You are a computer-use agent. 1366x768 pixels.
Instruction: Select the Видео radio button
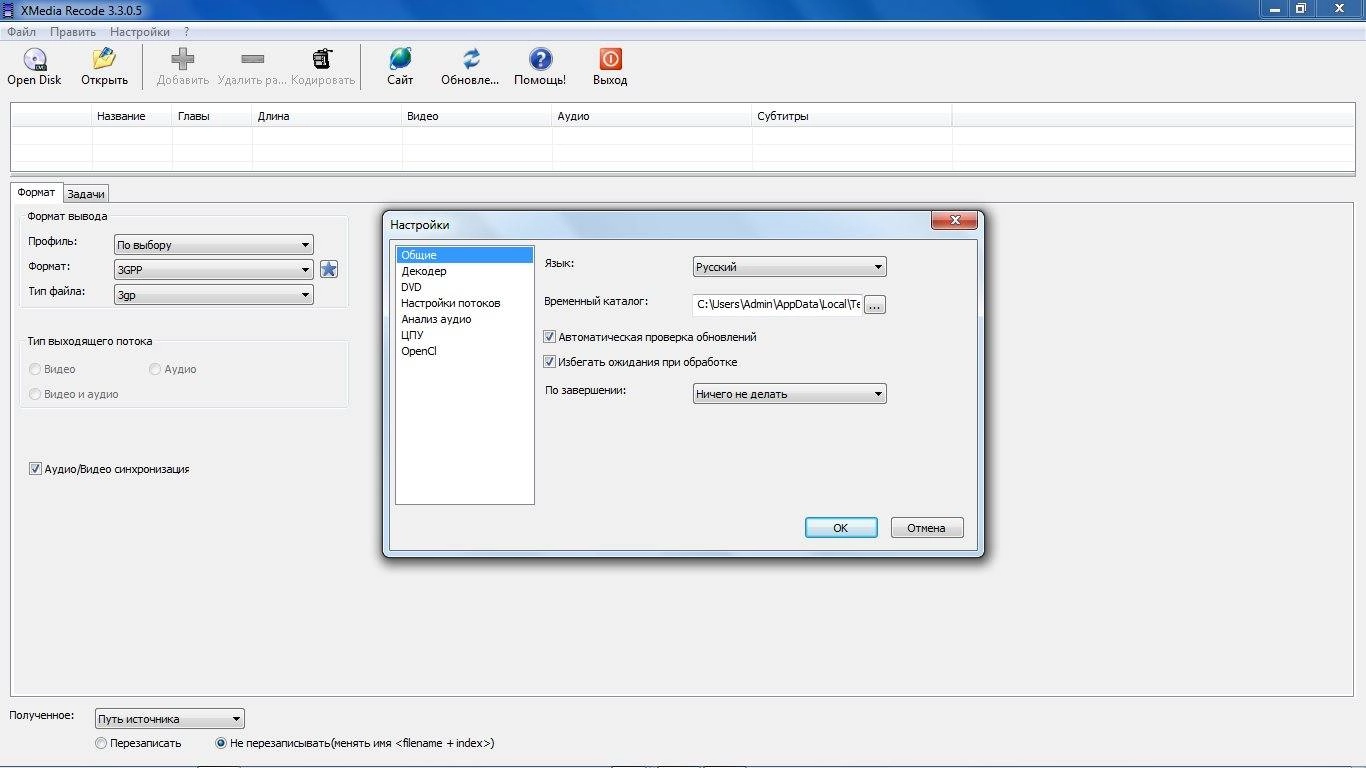click(35, 369)
